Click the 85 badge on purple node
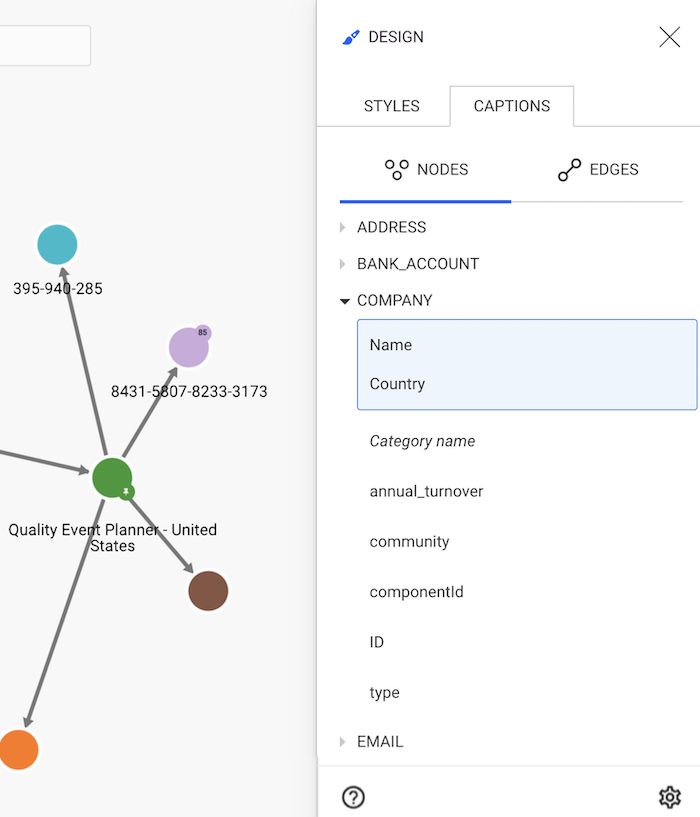Viewport: 700px width, 817px height. pos(202,333)
